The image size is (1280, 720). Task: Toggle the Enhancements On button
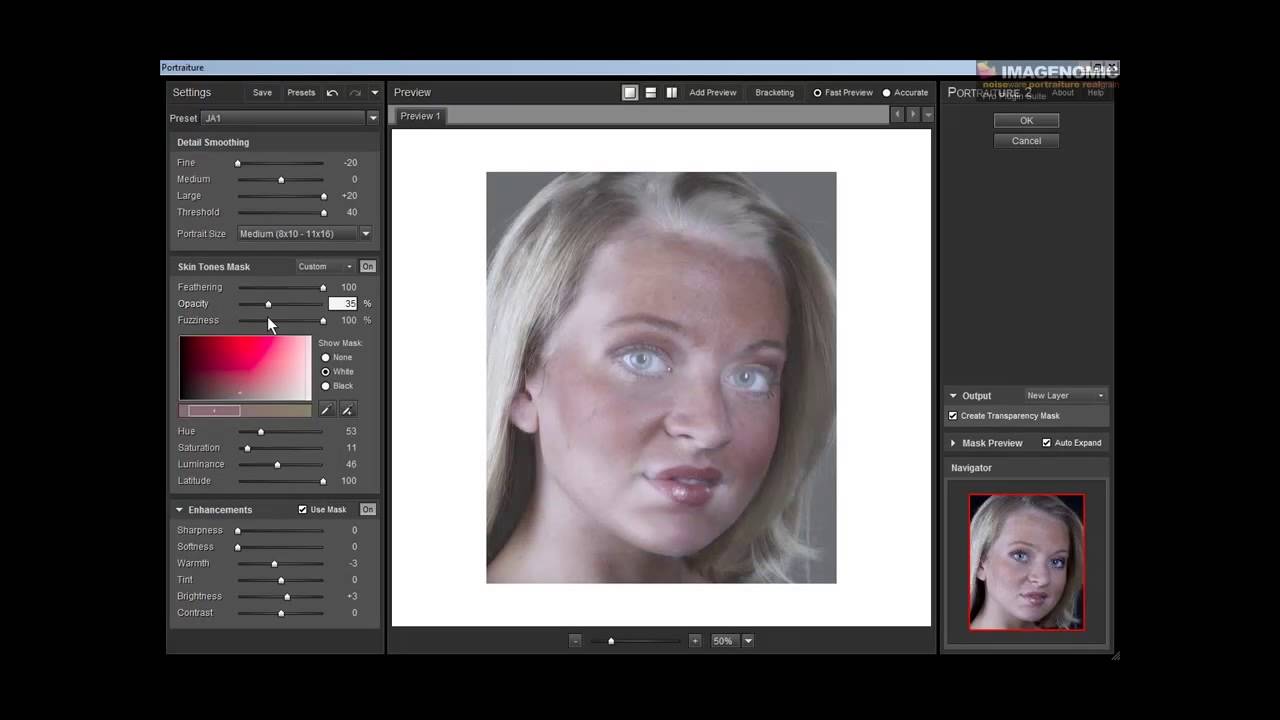click(368, 510)
